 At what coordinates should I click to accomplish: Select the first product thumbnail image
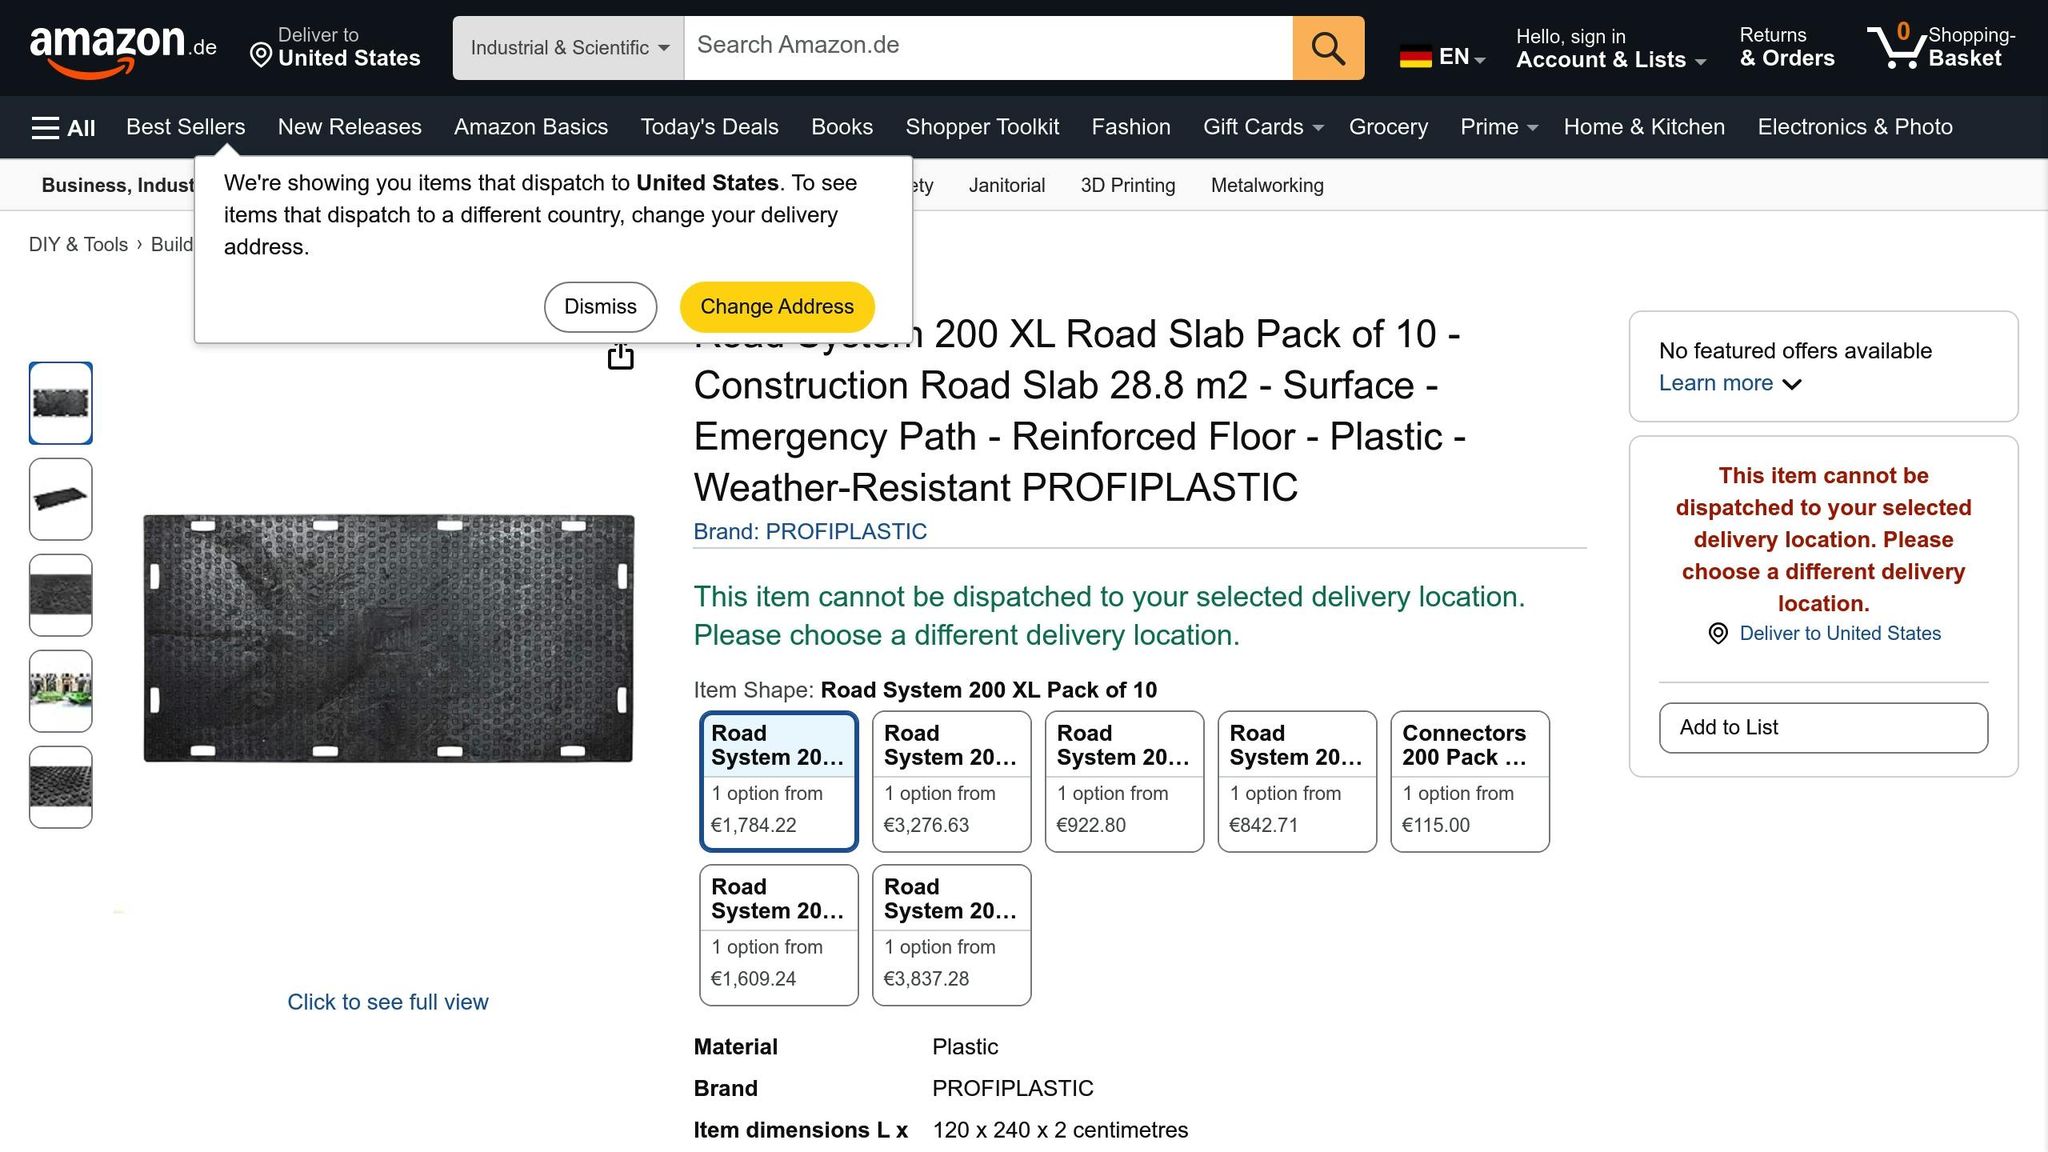point(61,403)
